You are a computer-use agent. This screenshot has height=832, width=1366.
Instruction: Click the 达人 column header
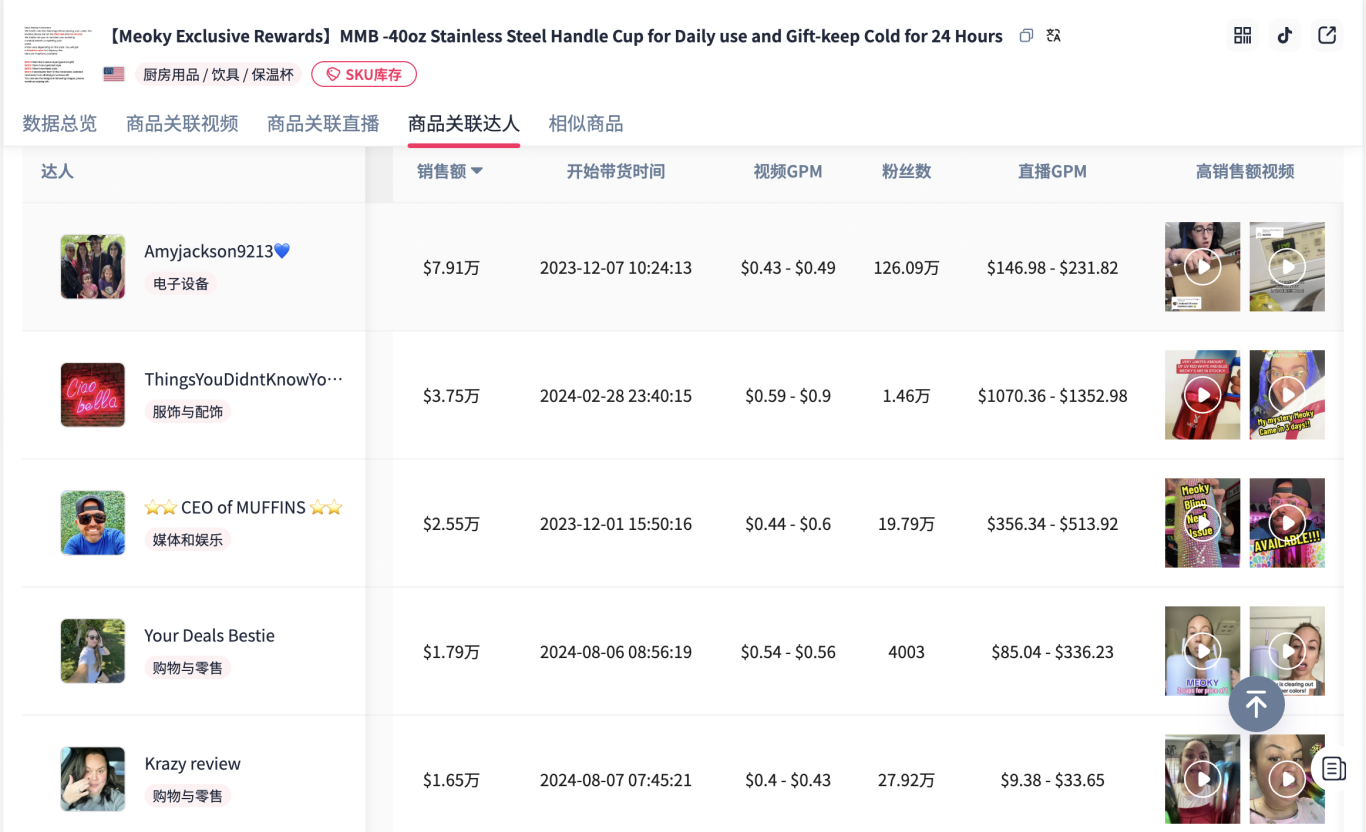pyautogui.click(x=57, y=171)
